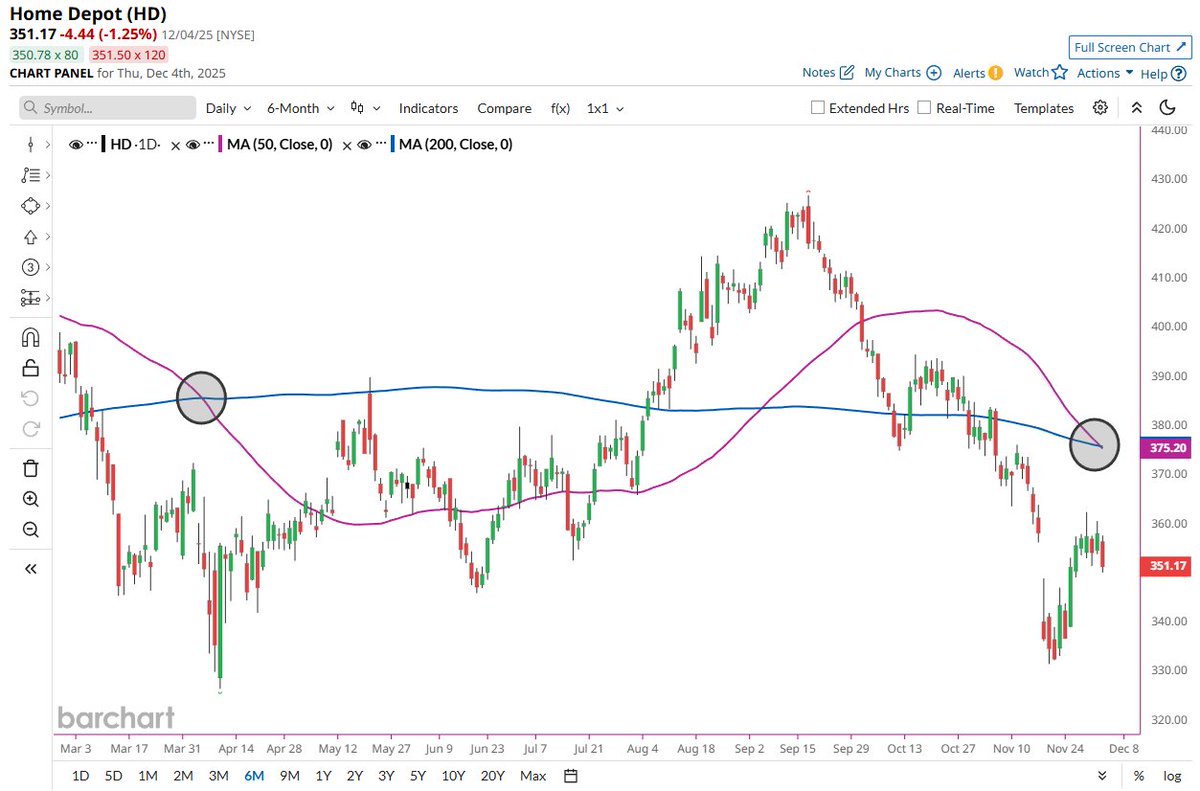Screen dimensions: 1200x791
Task: Click the lock icon in left sidebar
Action: (x=30, y=367)
